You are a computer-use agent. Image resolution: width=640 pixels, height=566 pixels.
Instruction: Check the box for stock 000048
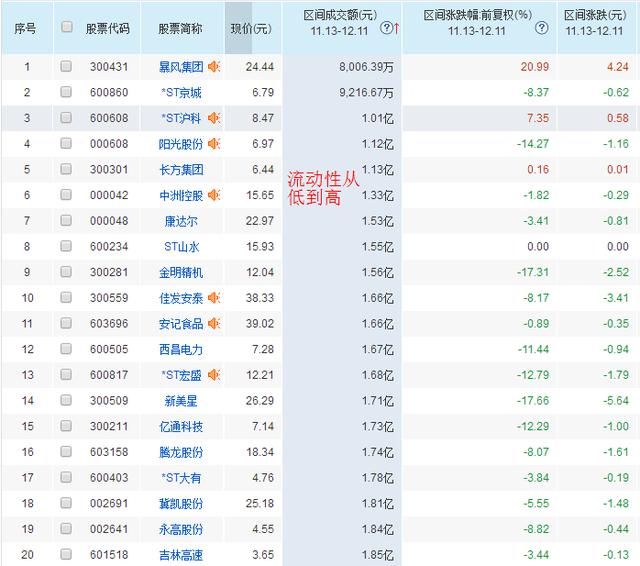(x=66, y=220)
